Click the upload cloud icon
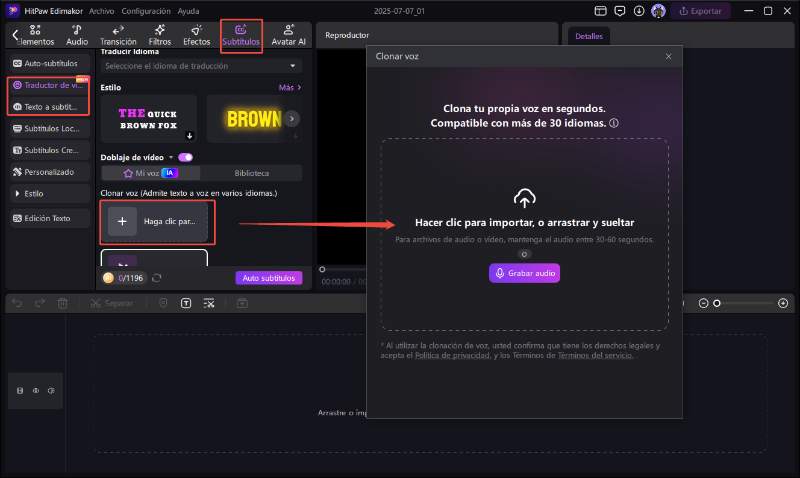 [524, 198]
